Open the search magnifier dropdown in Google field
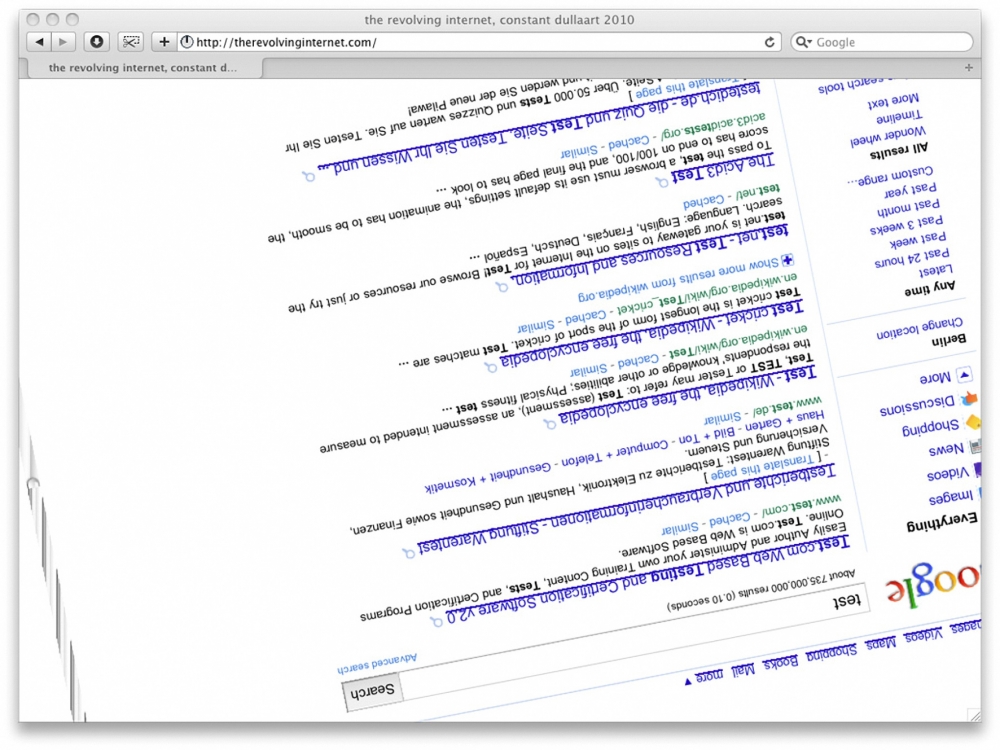The width and height of the screenshot is (1000, 750). [803, 42]
